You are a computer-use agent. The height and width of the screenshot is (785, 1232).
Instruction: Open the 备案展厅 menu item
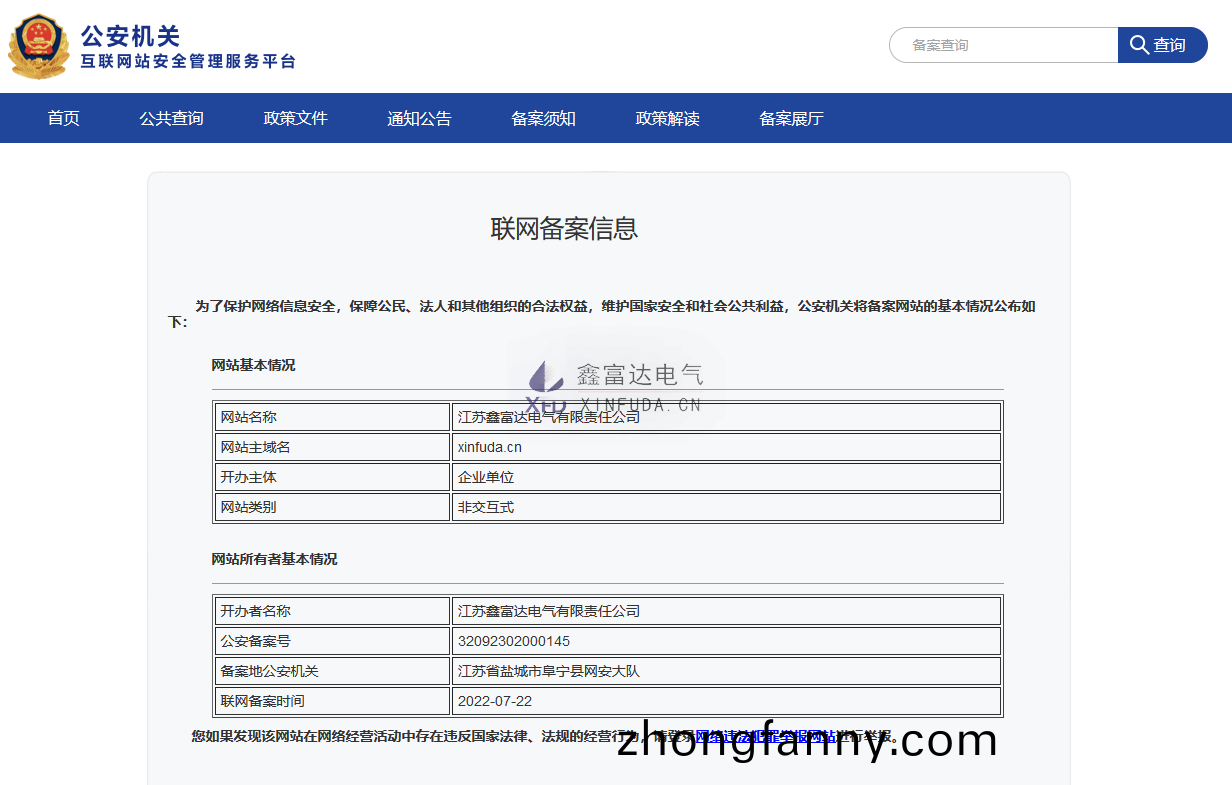point(791,118)
